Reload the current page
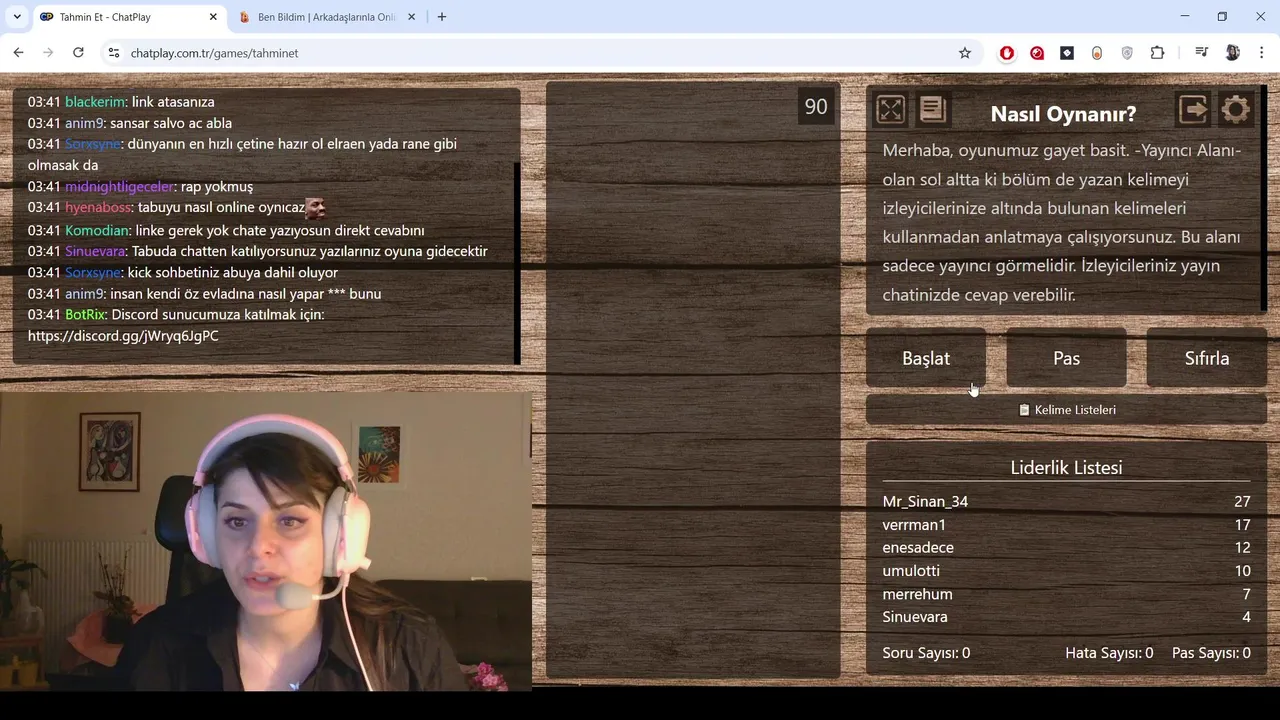Image resolution: width=1280 pixels, height=720 pixels. (x=78, y=53)
